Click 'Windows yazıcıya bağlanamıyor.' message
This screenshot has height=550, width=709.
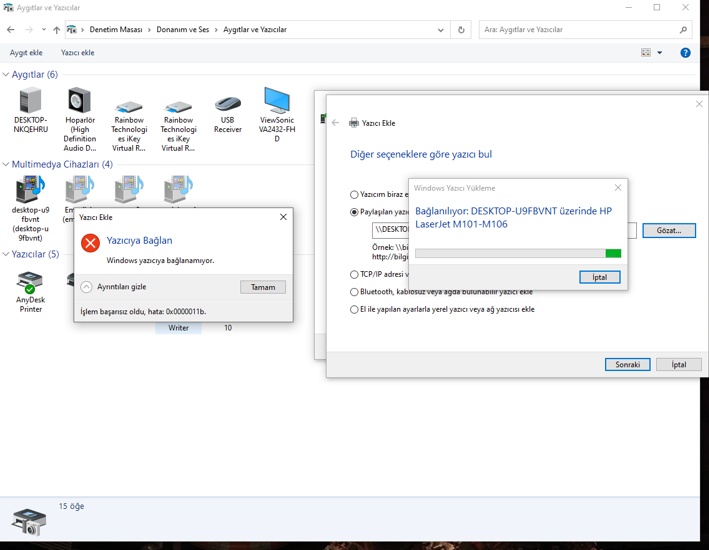pyautogui.click(x=160, y=261)
